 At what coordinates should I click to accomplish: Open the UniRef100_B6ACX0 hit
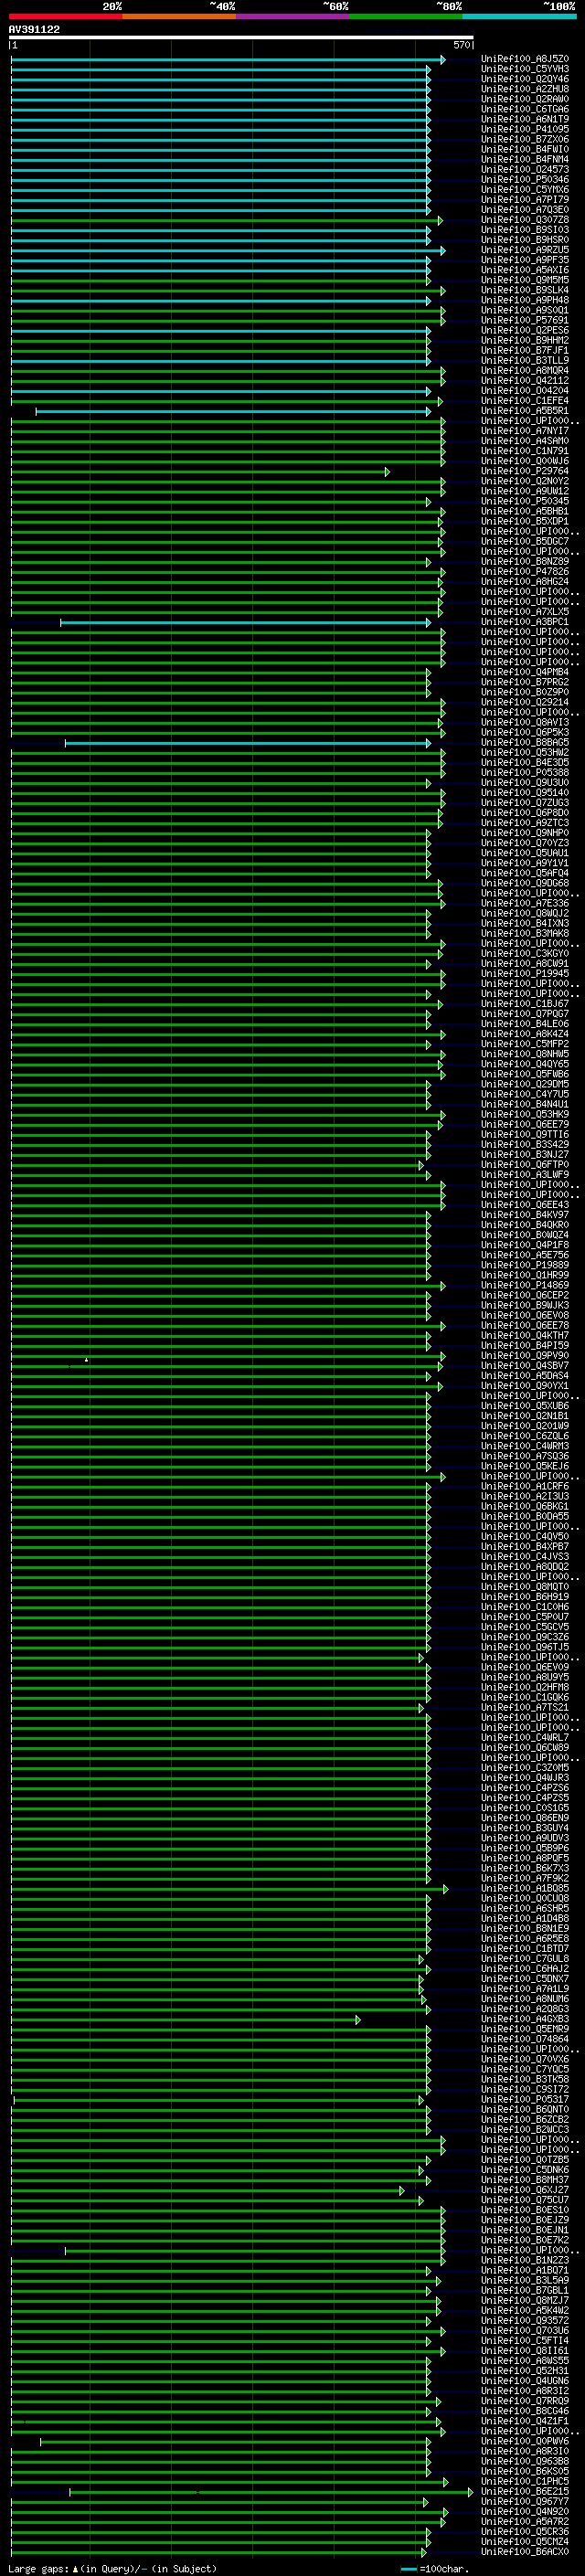pyautogui.click(x=524, y=2551)
